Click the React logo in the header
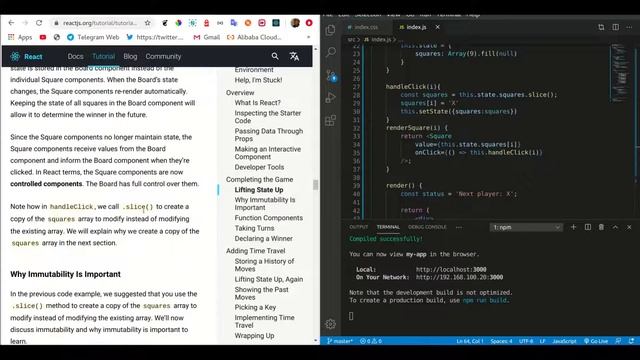 click(x=27, y=56)
